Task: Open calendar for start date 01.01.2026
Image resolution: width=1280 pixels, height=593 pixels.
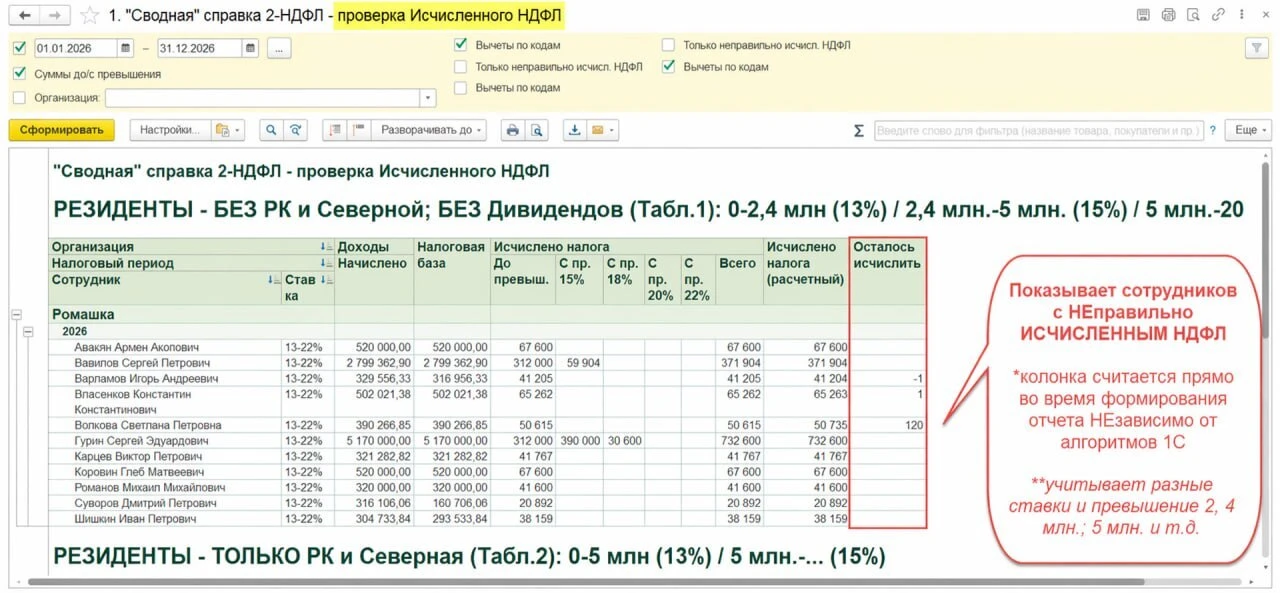Action: [x=125, y=48]
